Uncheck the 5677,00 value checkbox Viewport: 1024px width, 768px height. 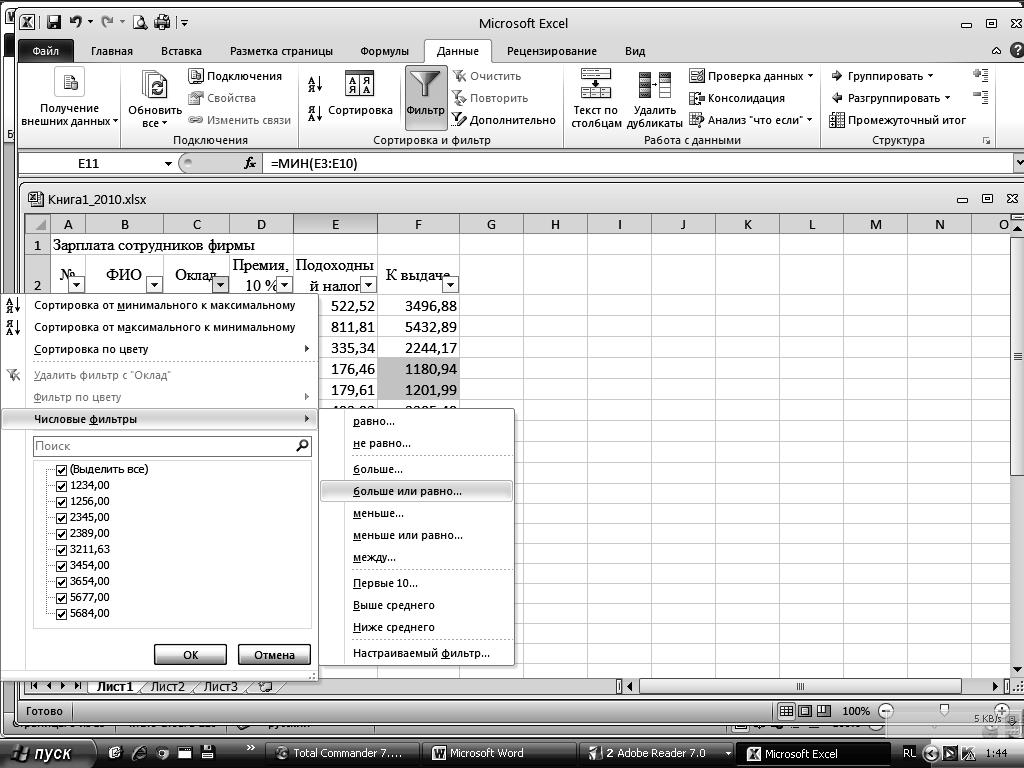pyautogui.click(x=61, y=598)
